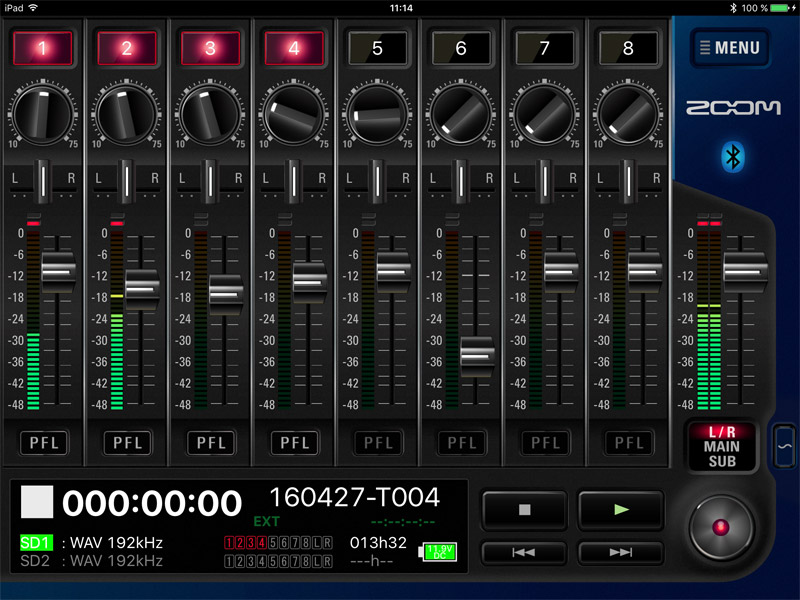The height and width of the screenshot is (600, 800).
Task: Arm track 5 for recording
Action: pyautogui.click(x=376, y=47)
